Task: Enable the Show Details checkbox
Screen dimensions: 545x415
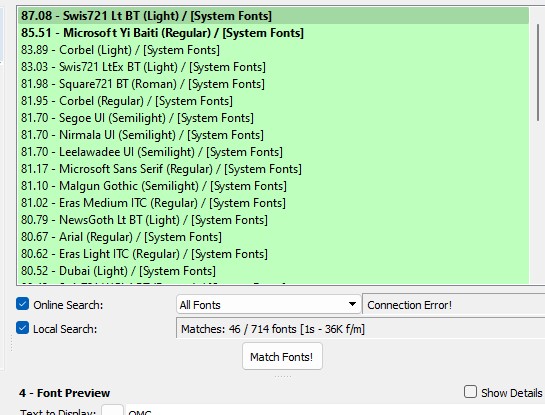Action: [x=470, y=392]
